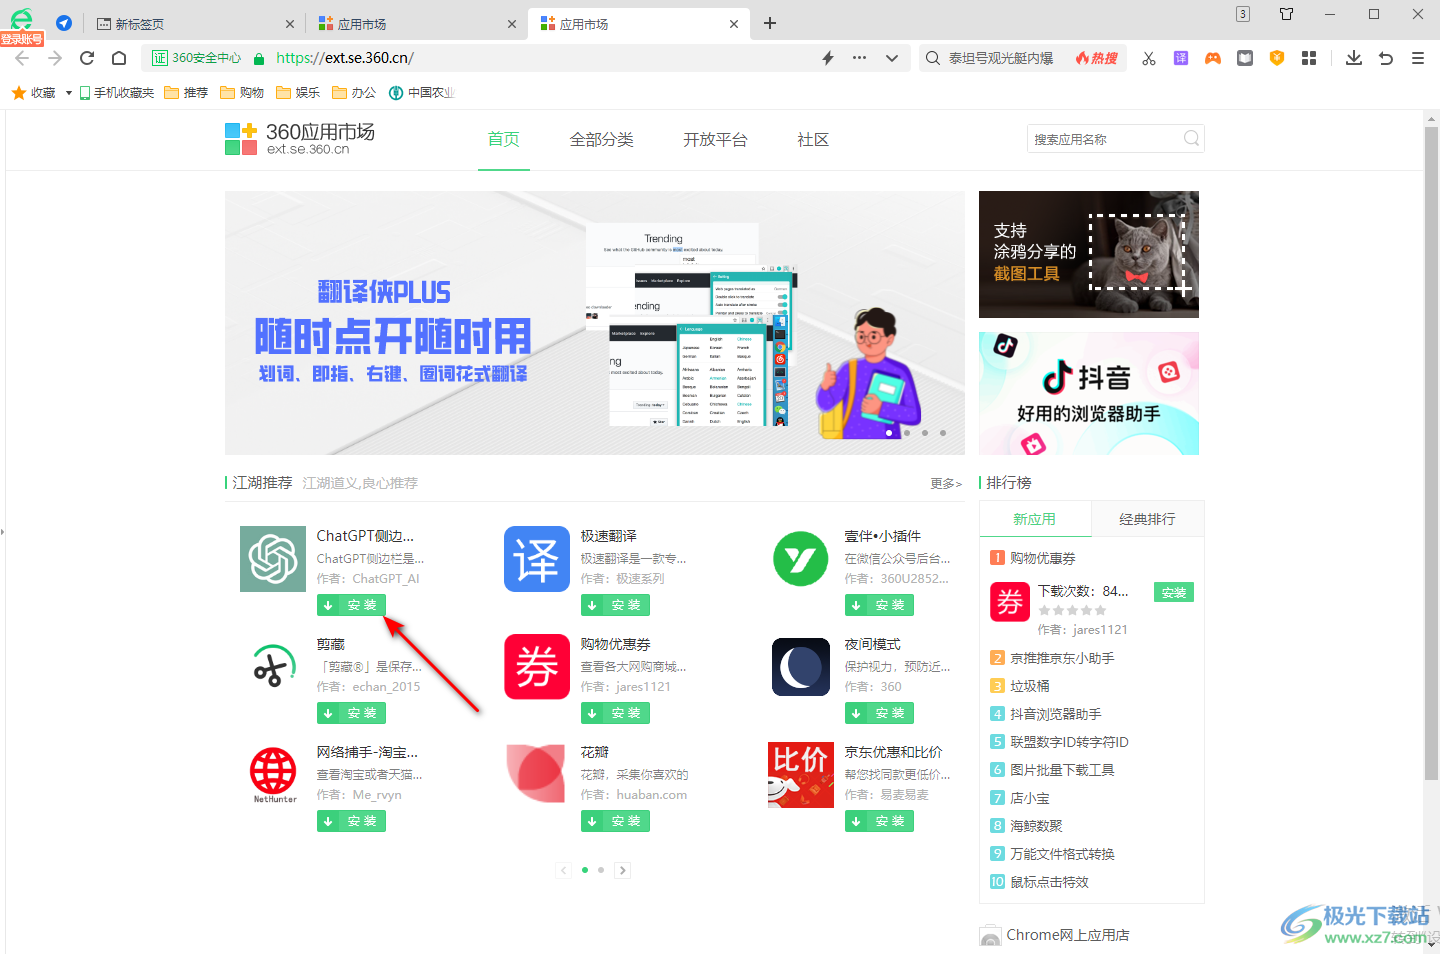Image resolution: width=1440 pixels, height=954 pixels.
Task: Open the 全部分类 navigation item
Action: (602, 140)
